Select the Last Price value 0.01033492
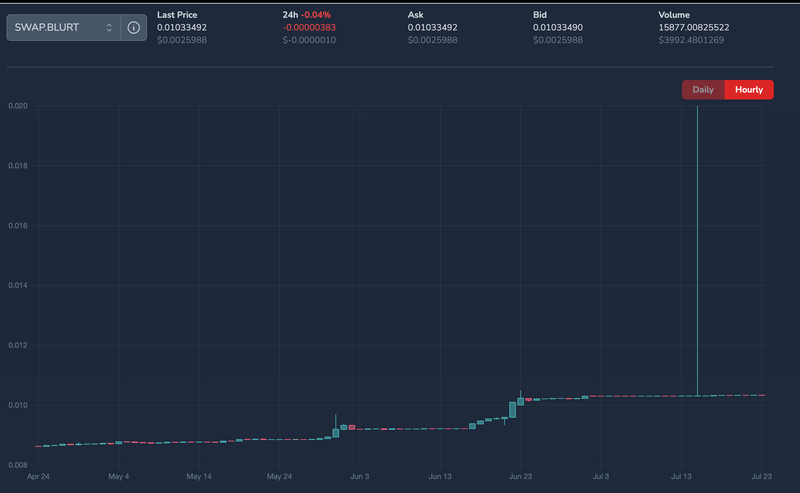This screenshot has width=800, height=493. (x=182, y=27)
